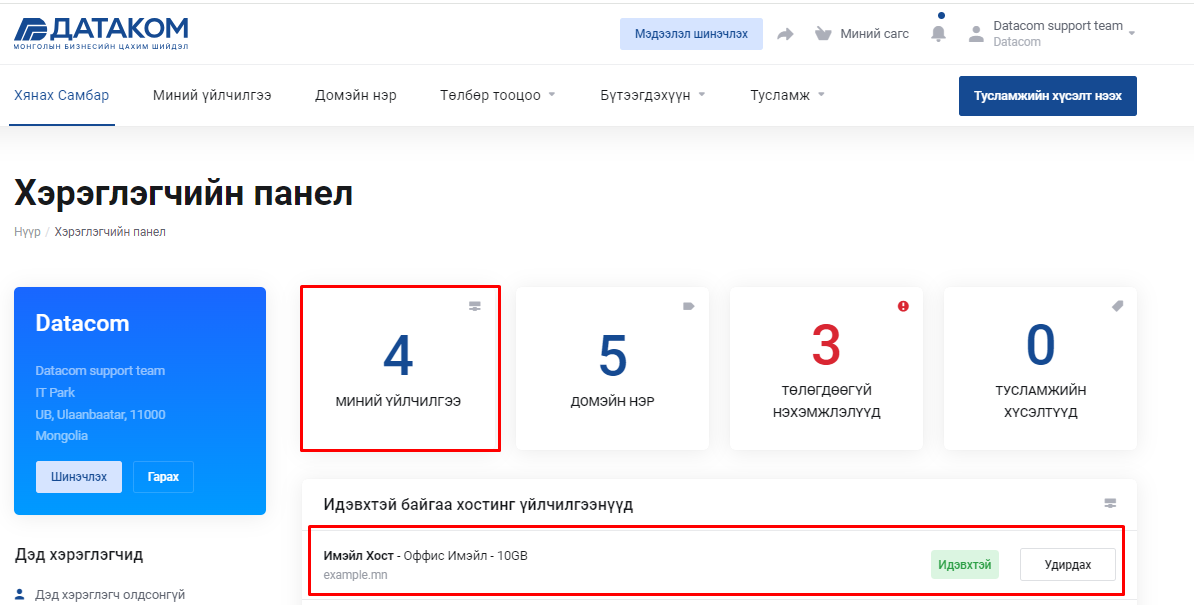Click the ticket icon in the Тусламжийн хүсэлтүүд card
Viewport: 1194px width, 605px height.
click(x=1117, y=306)
